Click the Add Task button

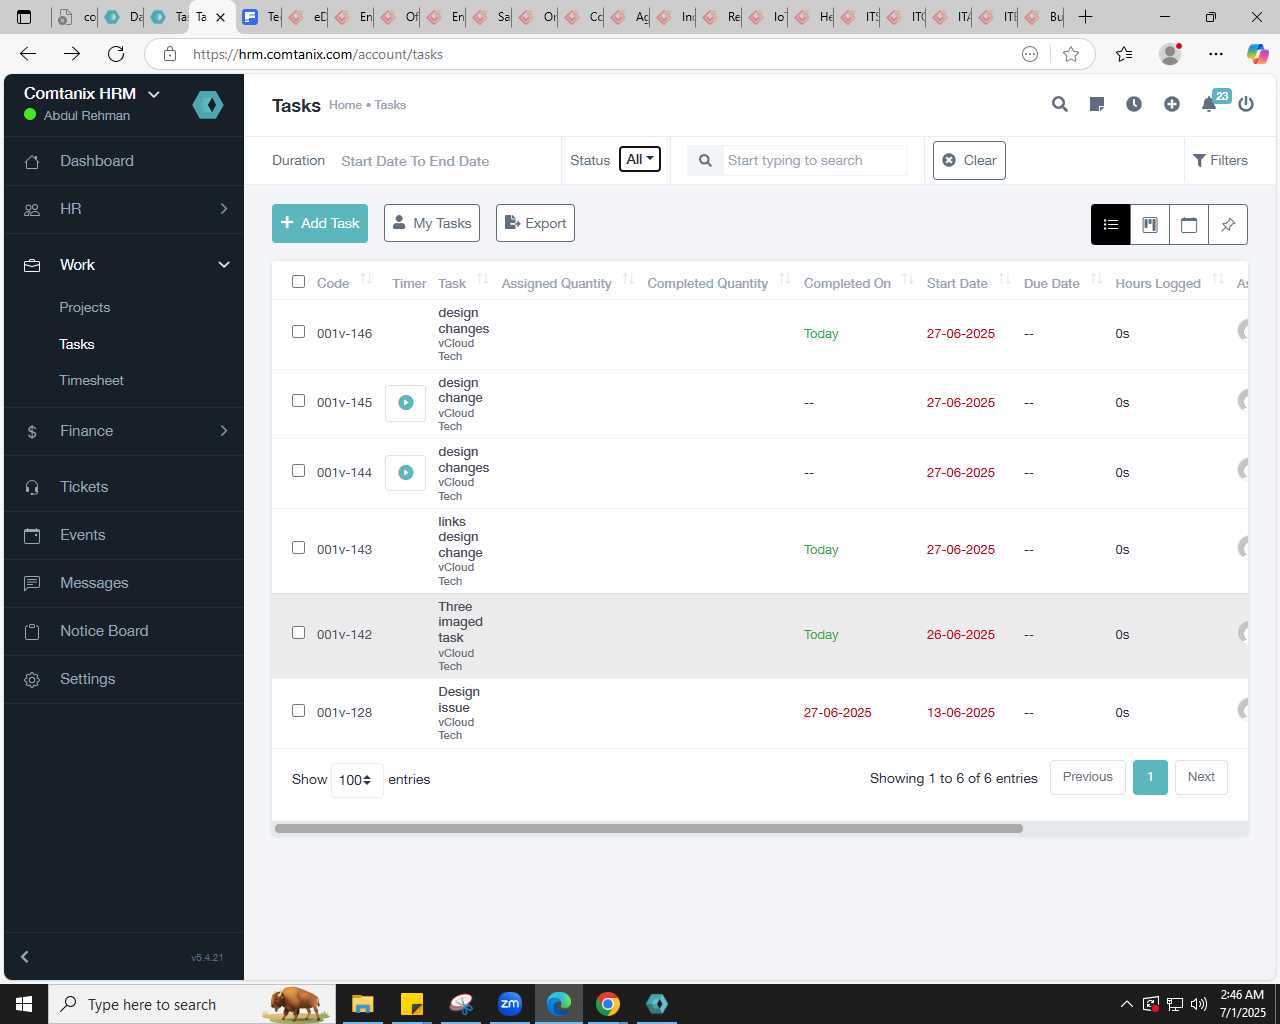pos(320,224)
